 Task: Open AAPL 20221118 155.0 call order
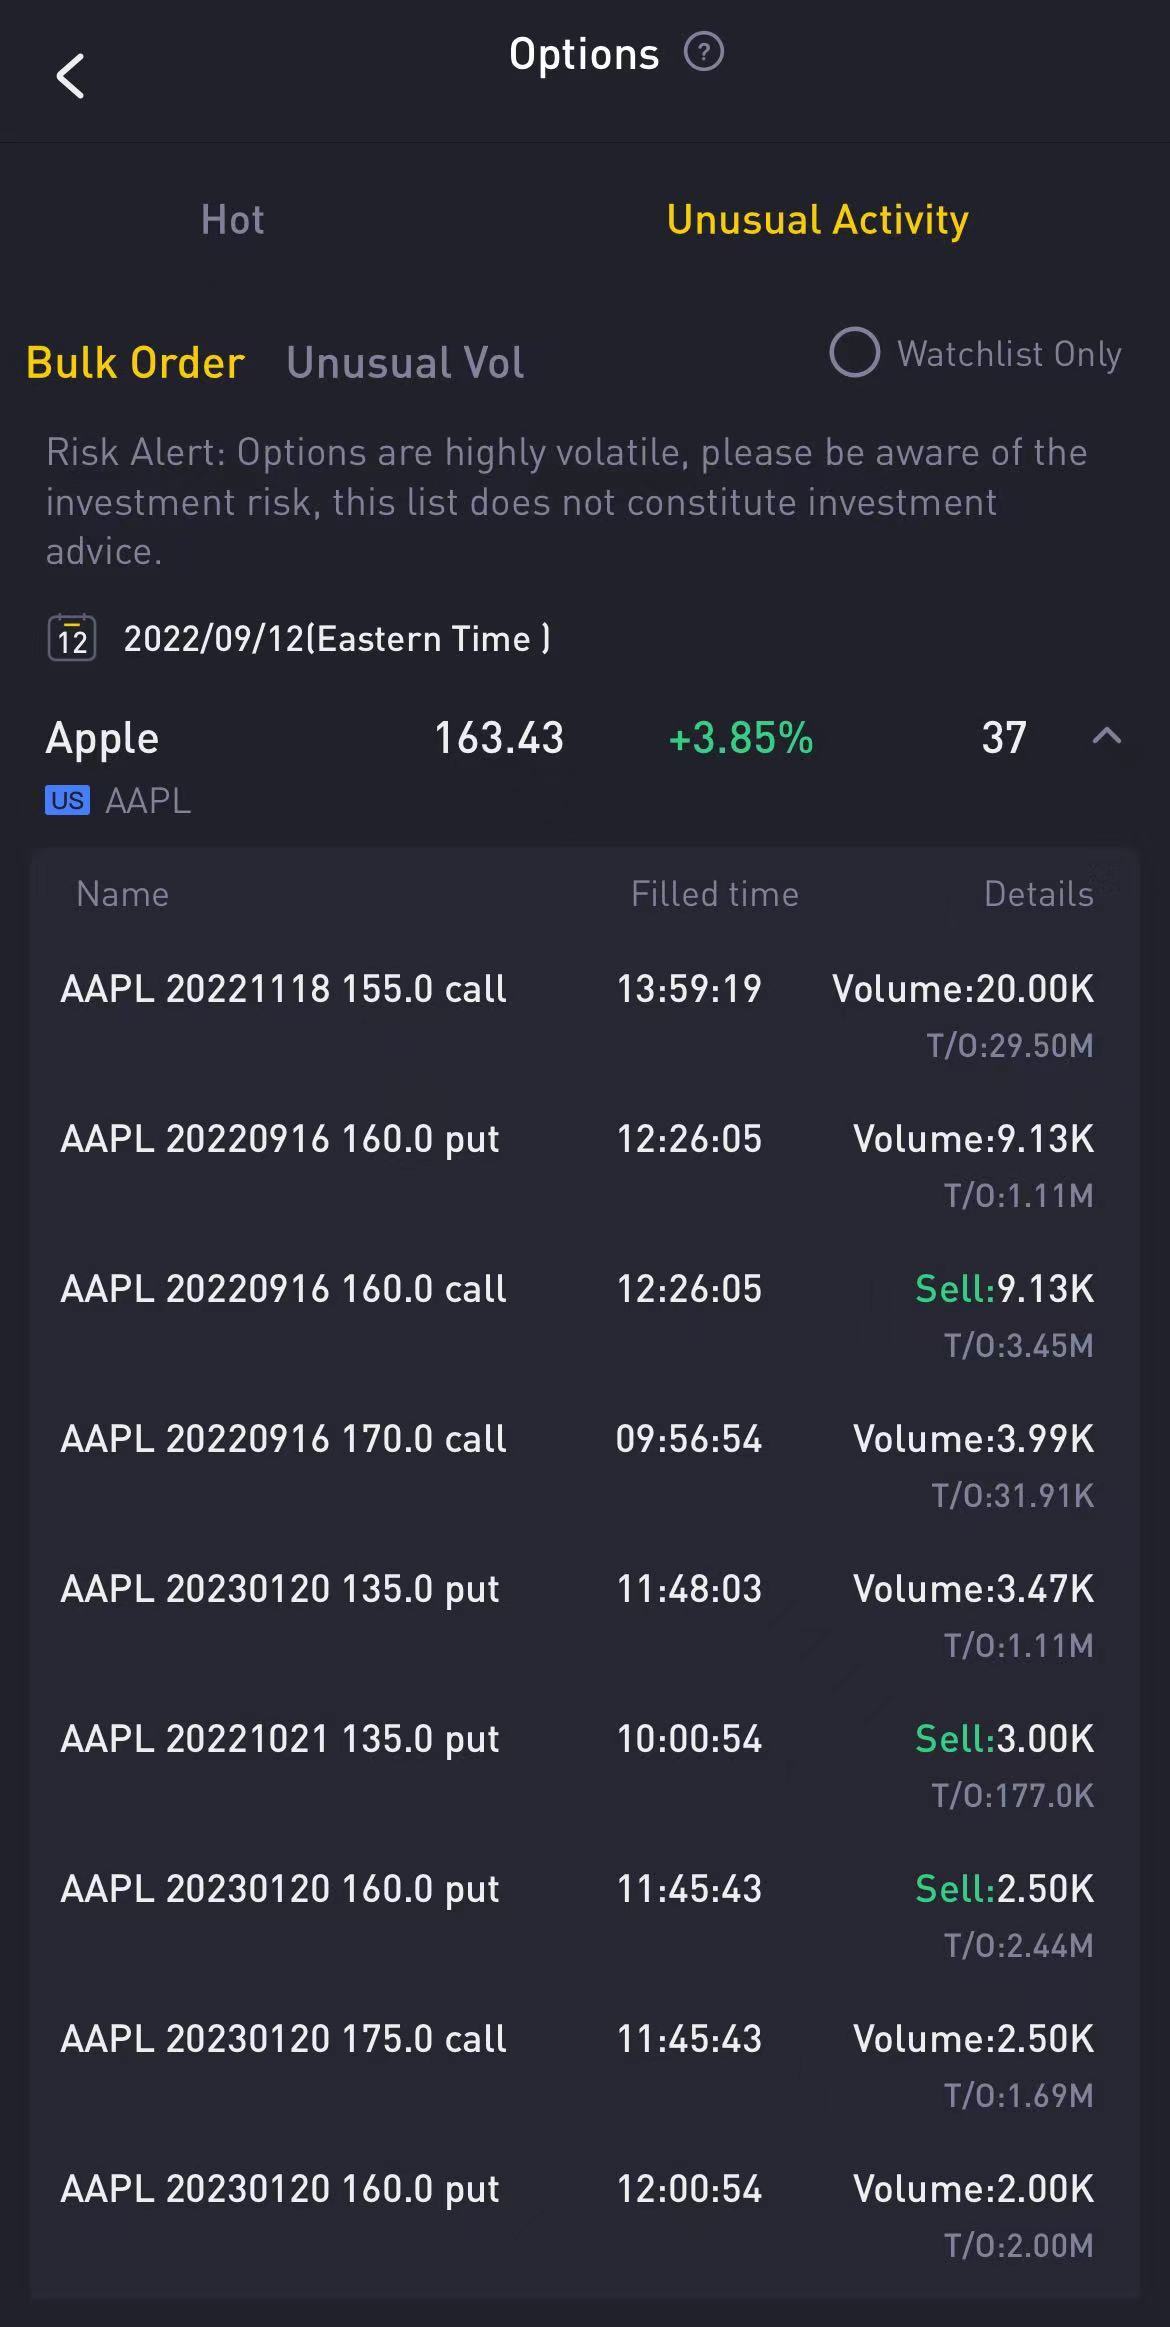point(283,989)
